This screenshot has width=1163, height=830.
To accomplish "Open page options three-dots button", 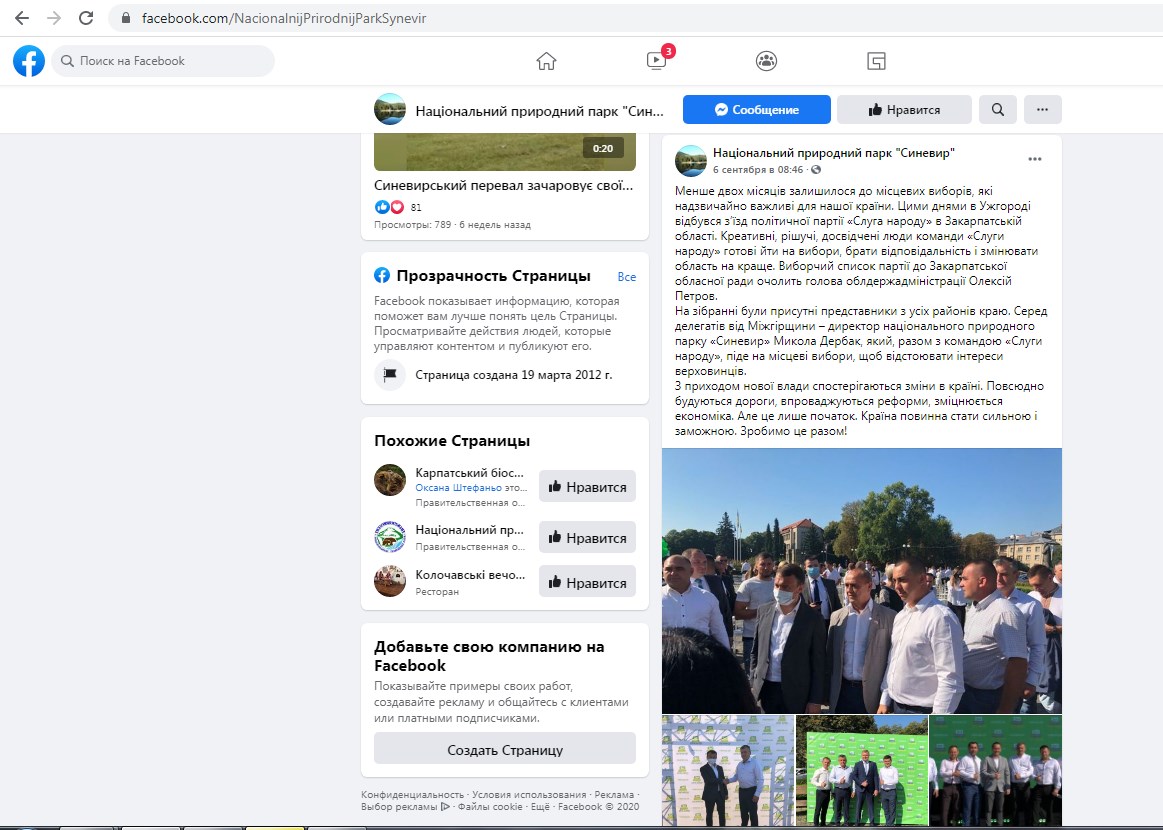I will click(x=1042, y=110).
